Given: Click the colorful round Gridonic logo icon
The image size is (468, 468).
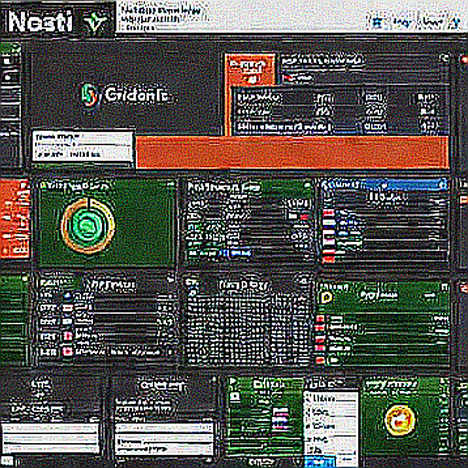Looking at the screenshot, I should pyautogui.click(x=89, y=95).
